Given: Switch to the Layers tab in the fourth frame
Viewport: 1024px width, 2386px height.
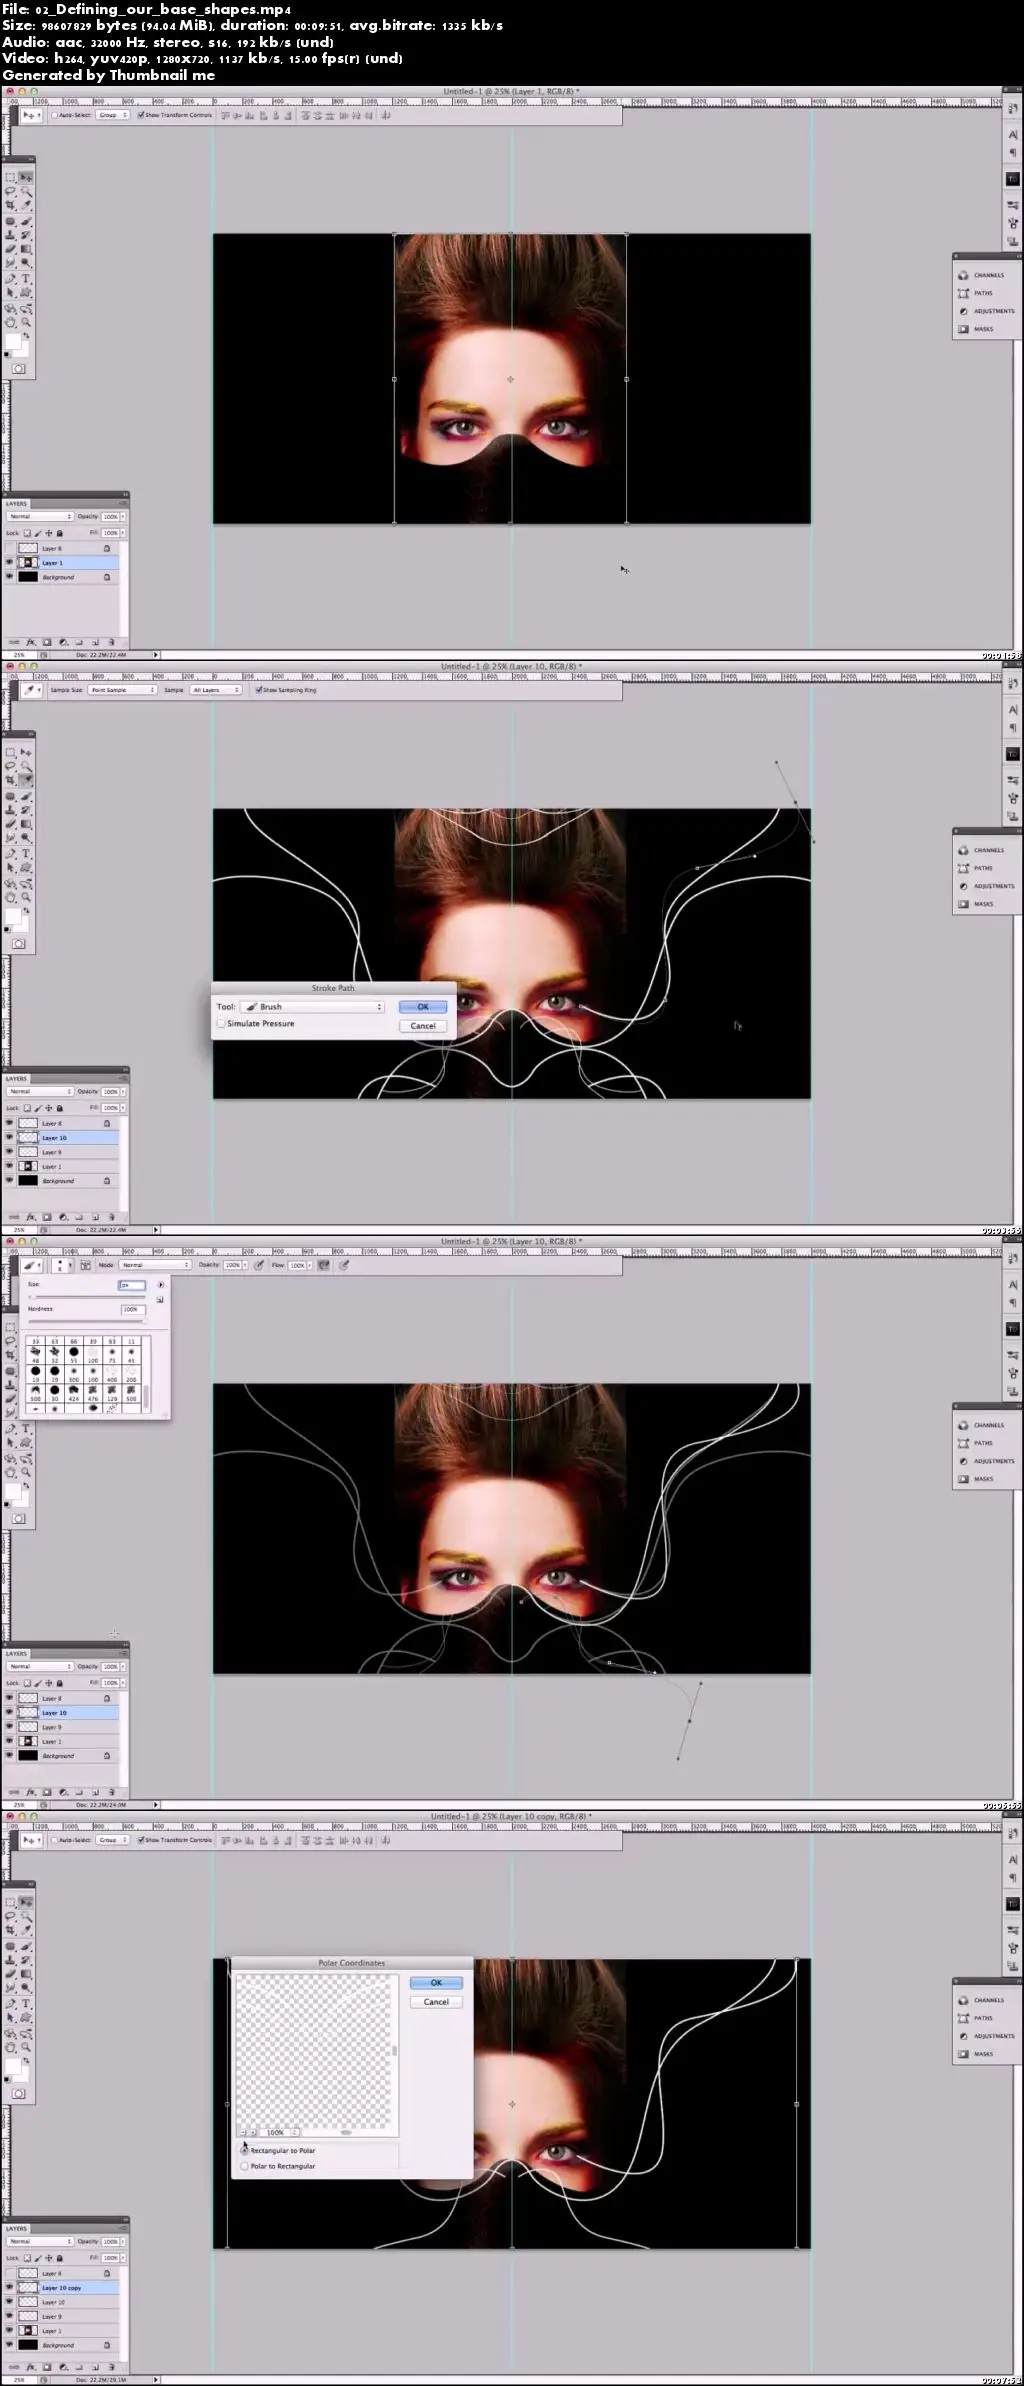Looking at the screenshot, I should [x=17, y=2229].
